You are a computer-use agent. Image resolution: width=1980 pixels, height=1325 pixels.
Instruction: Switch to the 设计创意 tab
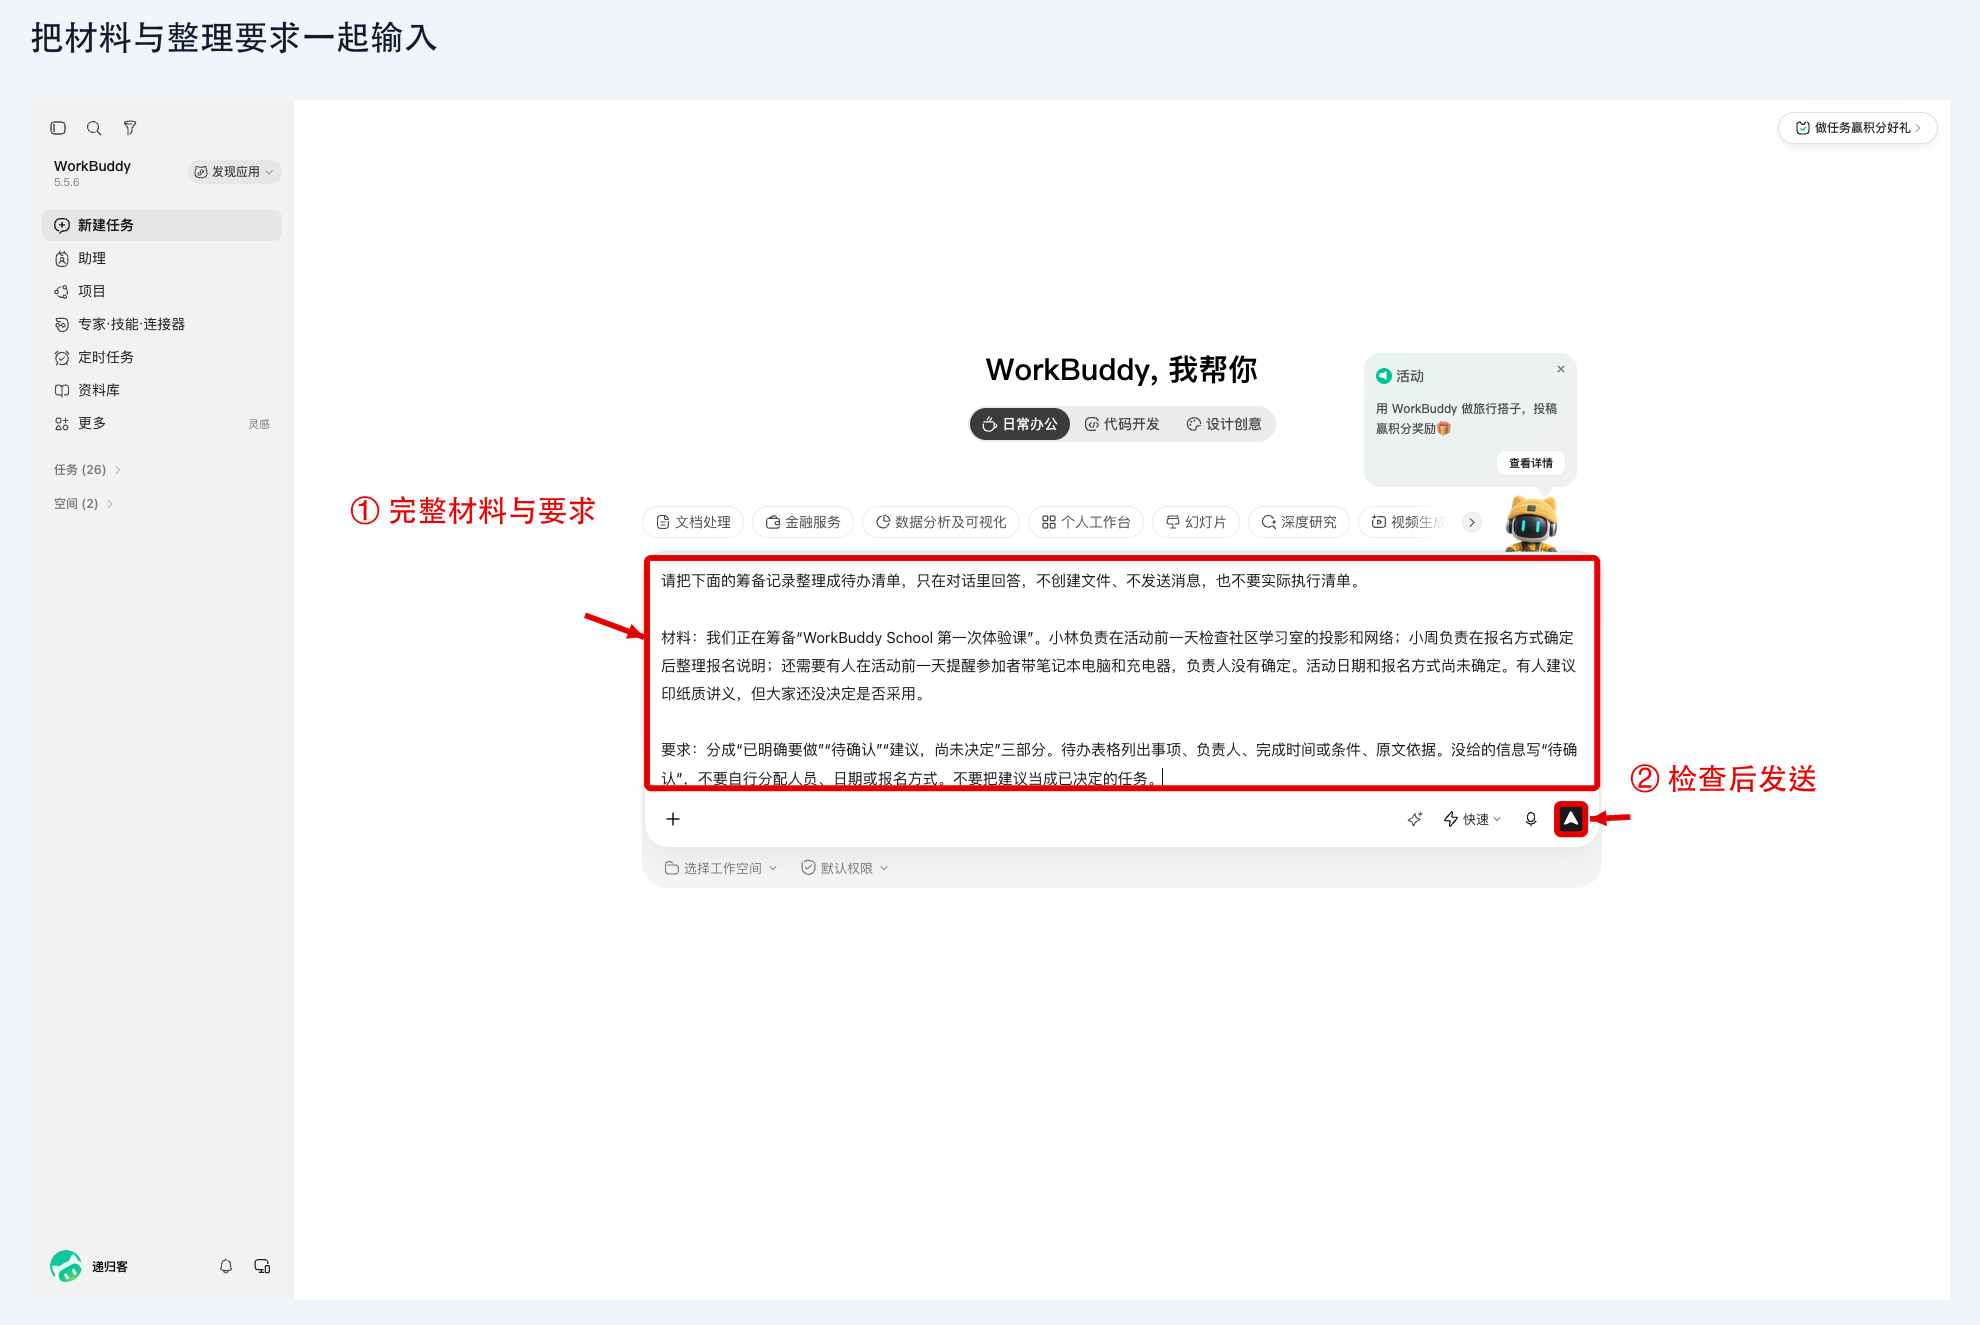point(1224,424)
